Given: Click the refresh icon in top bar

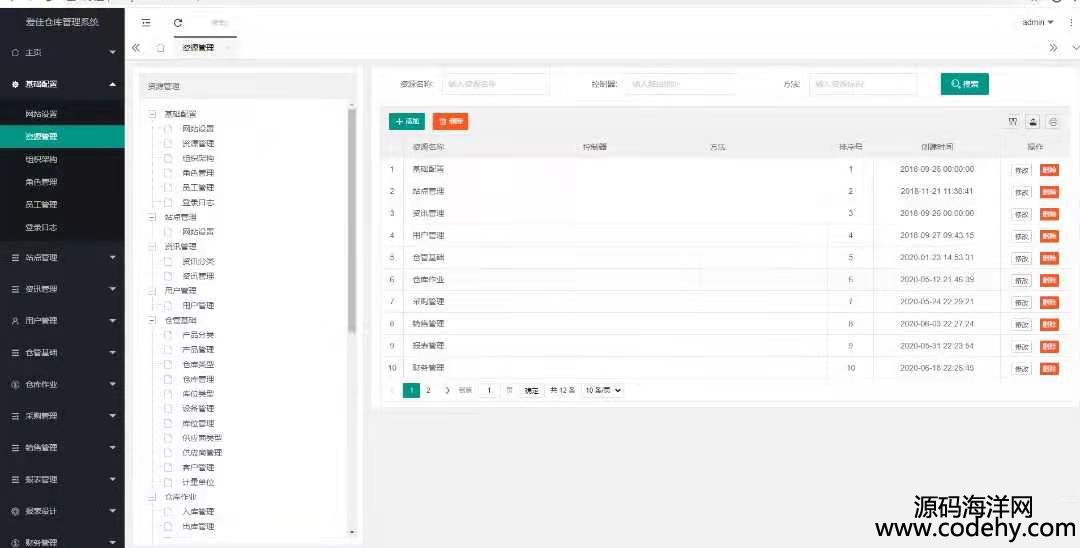Looking at the screenshot, I should (x=178, y=22).
